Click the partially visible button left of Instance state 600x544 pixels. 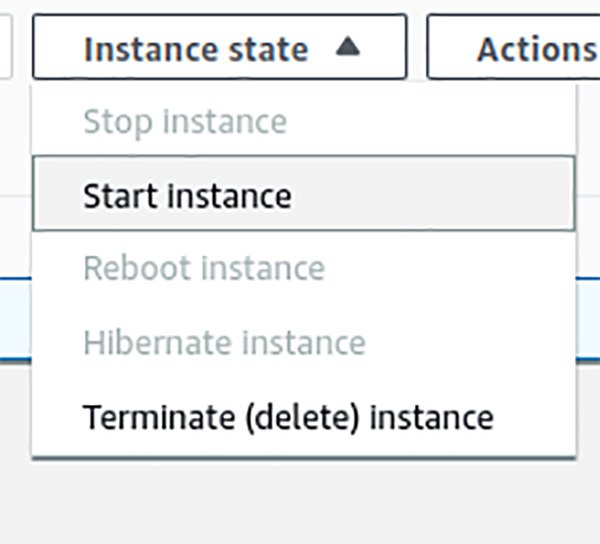[x=5, y=46]
